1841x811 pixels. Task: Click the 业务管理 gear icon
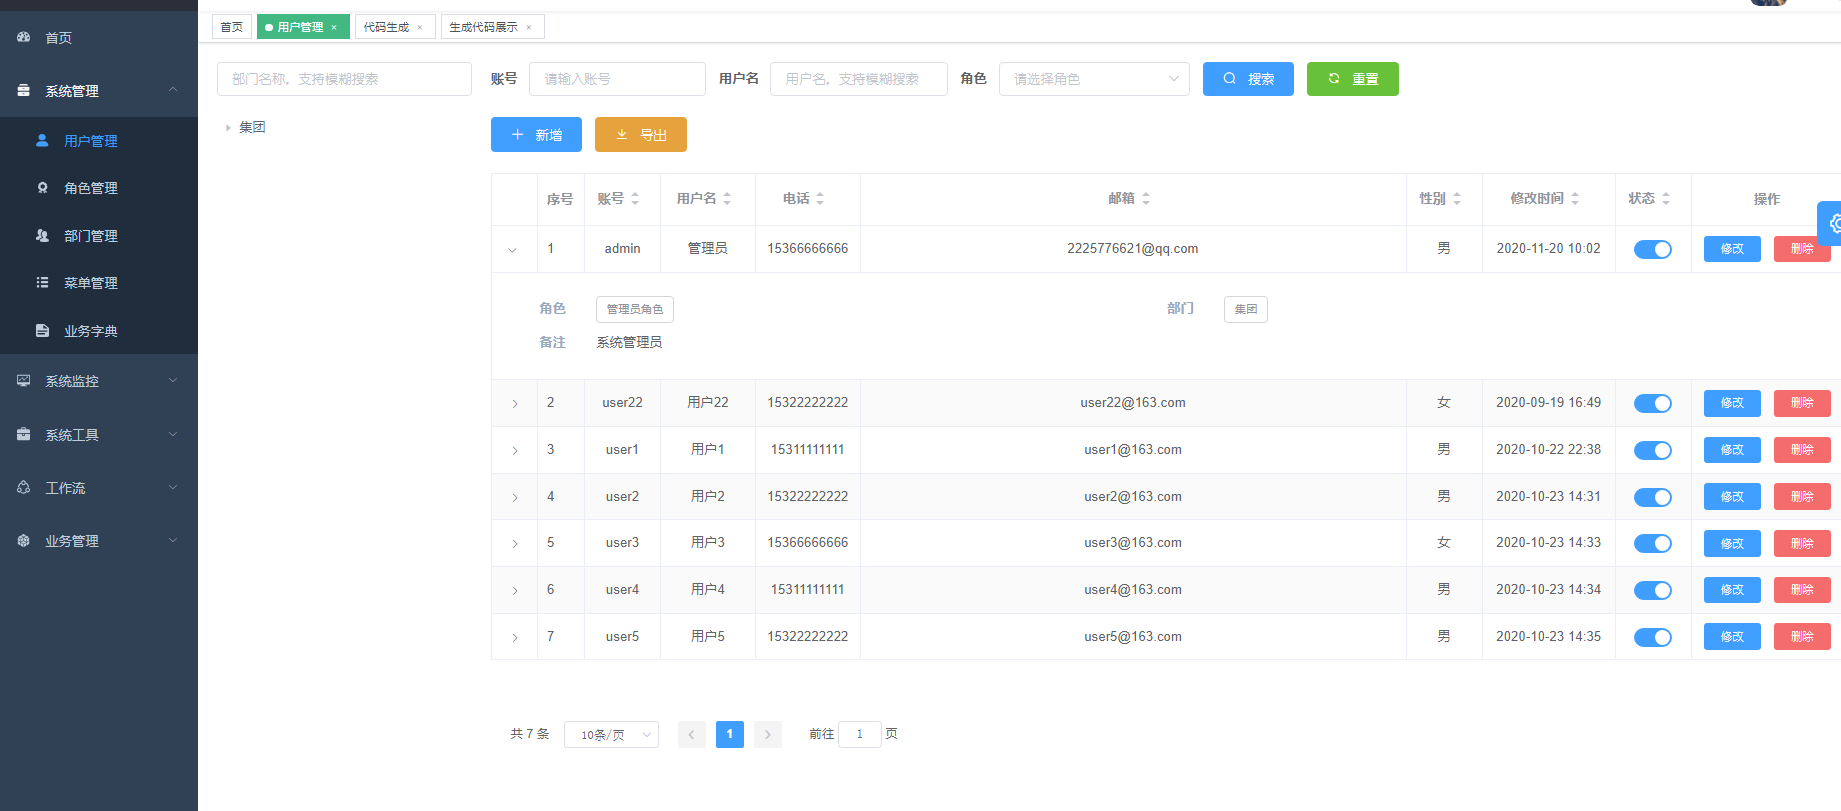click(23, 541)
